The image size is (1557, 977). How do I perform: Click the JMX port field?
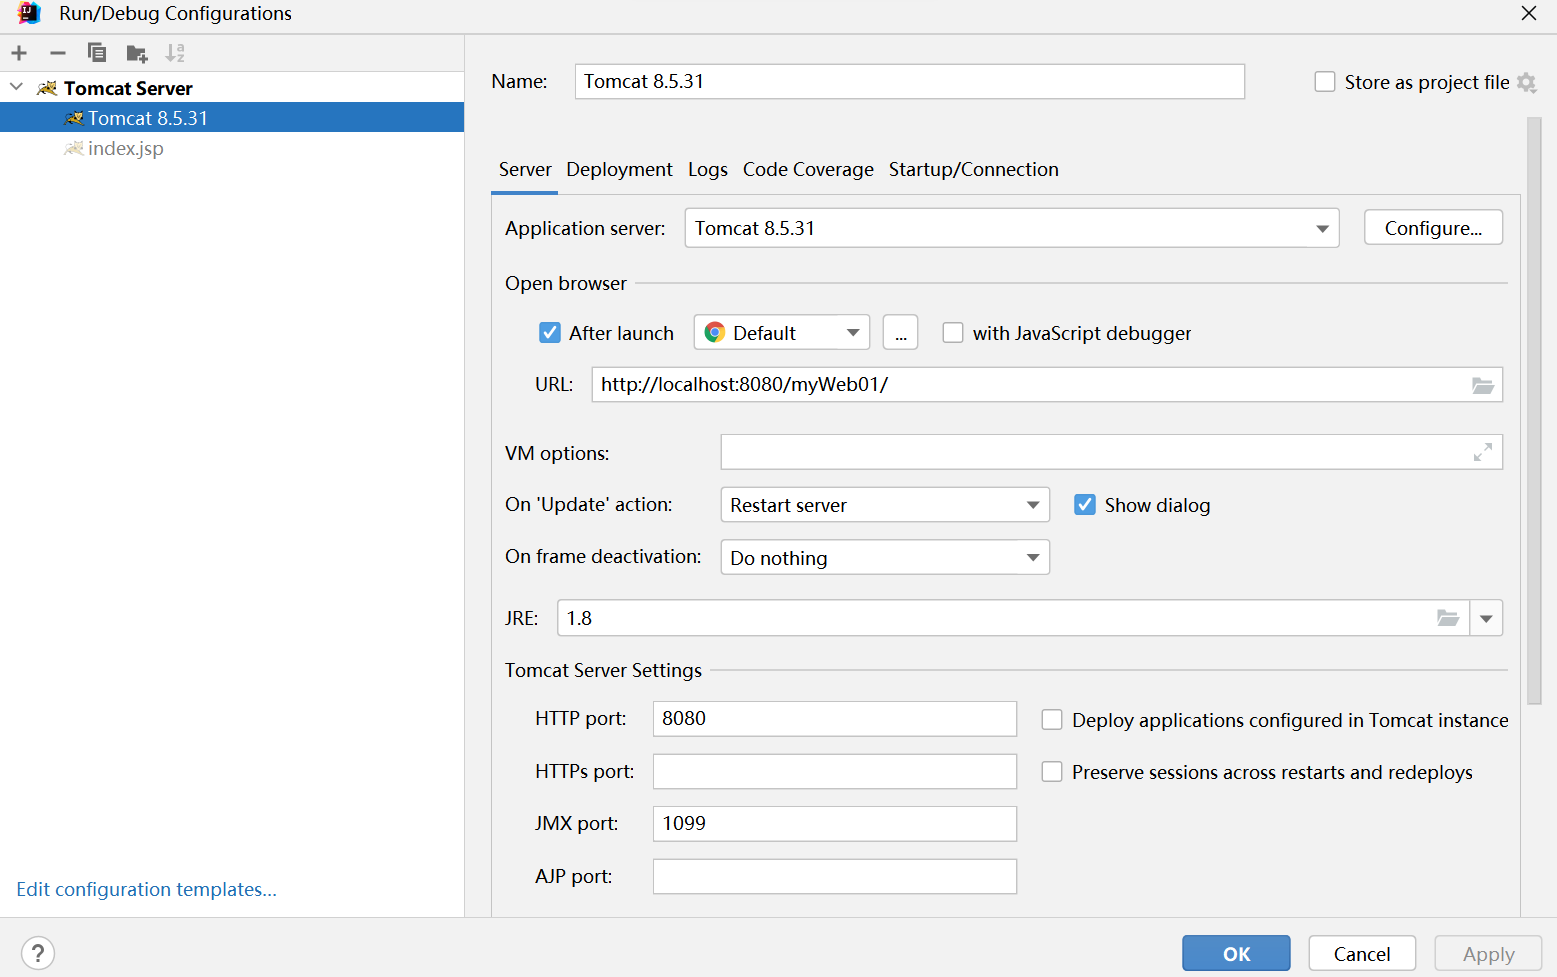click(835, 824)
